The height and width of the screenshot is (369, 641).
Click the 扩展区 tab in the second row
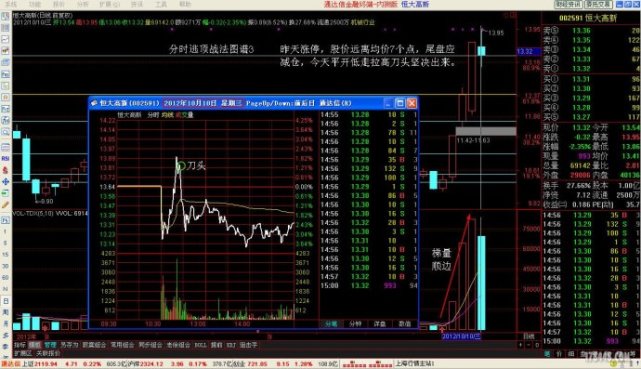(23, 353)
